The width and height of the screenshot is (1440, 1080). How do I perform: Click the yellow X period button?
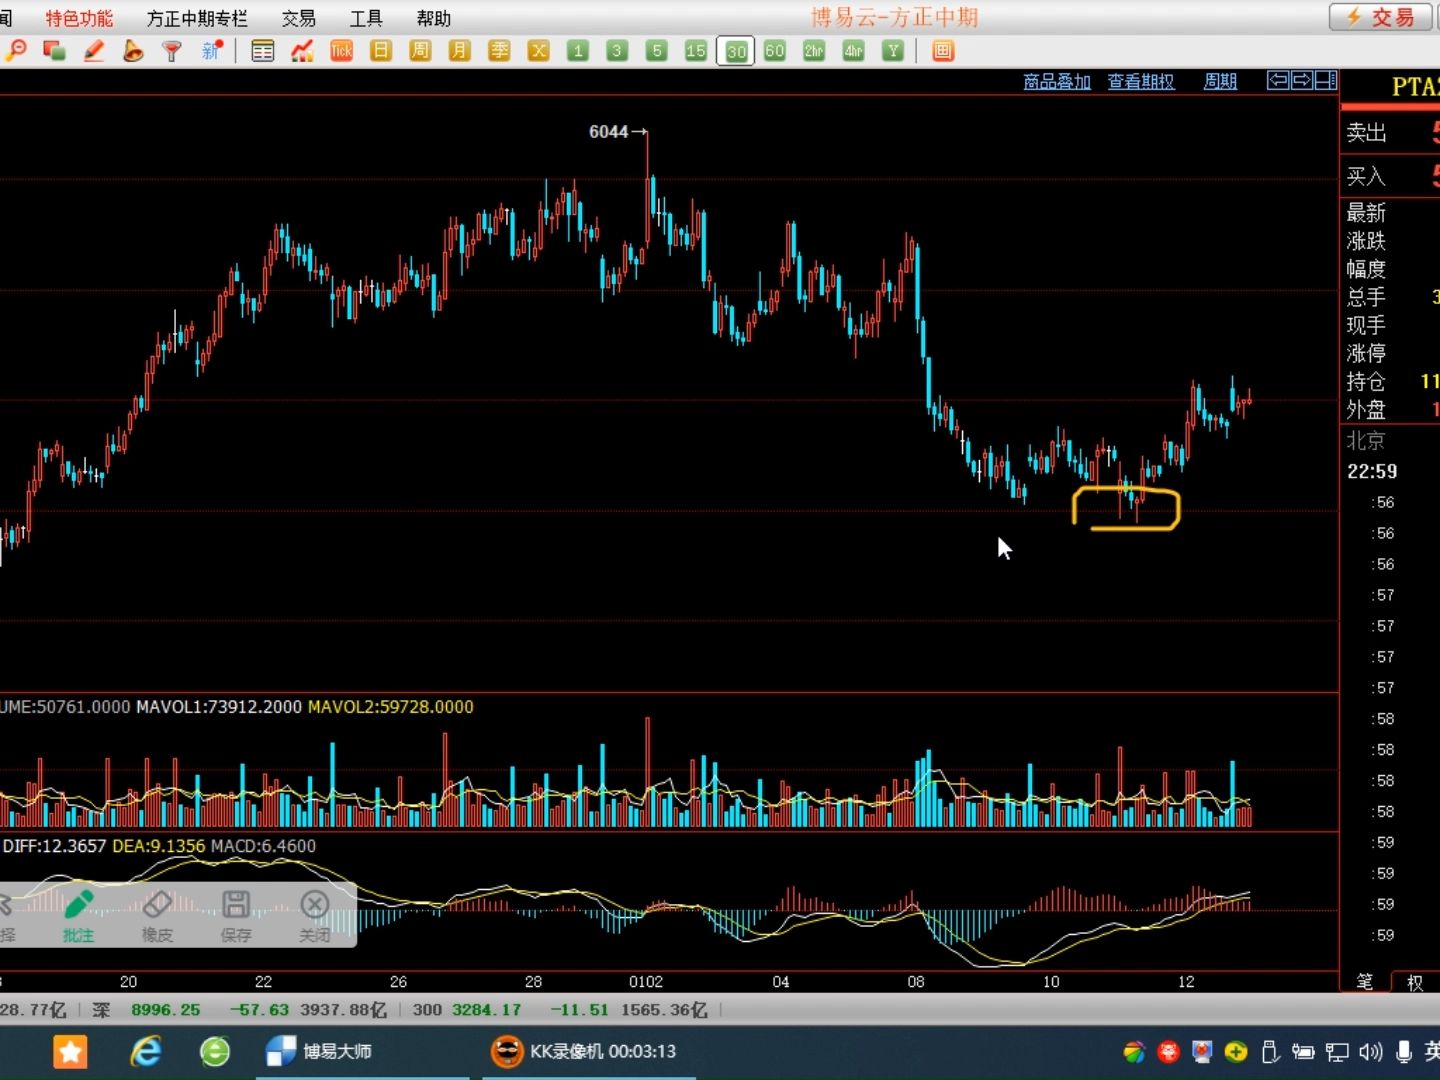click(x=538, y=51)
